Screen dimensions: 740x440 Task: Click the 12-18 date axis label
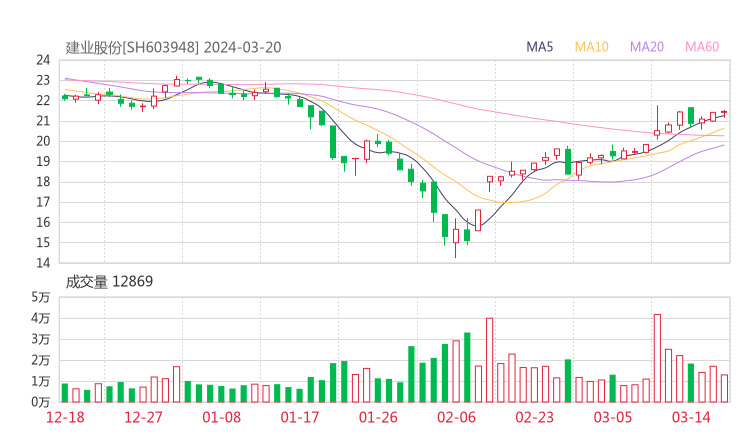coord(65,417)
